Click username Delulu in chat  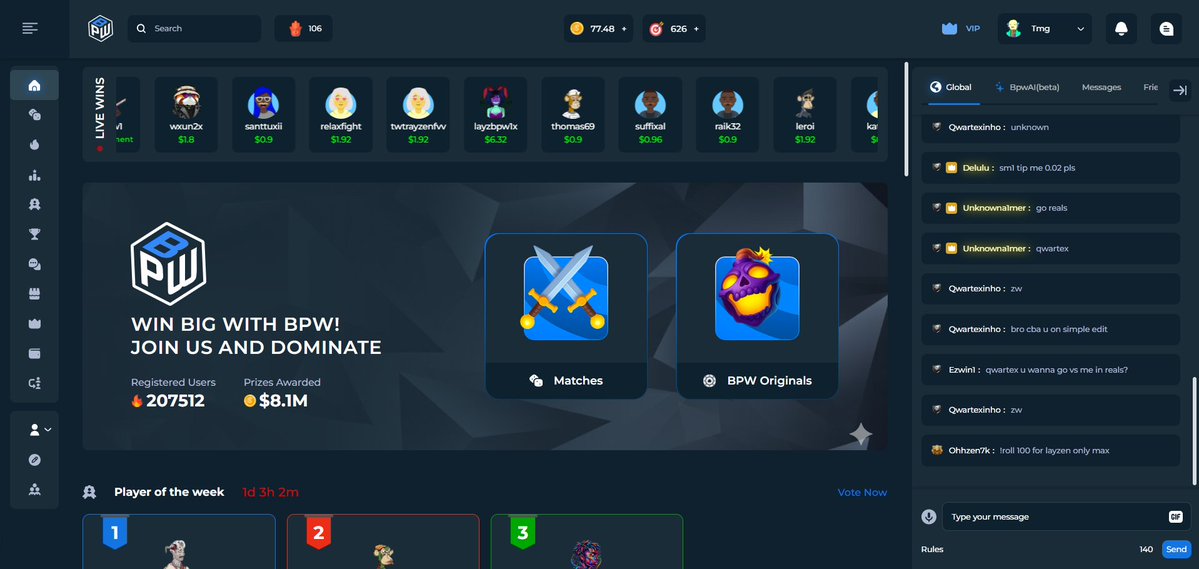pos(976,167)
